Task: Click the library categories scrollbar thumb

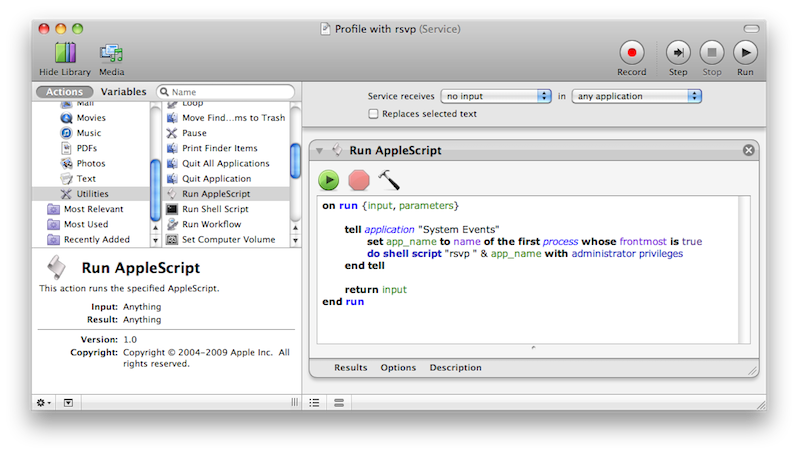Action: (155, 189)
